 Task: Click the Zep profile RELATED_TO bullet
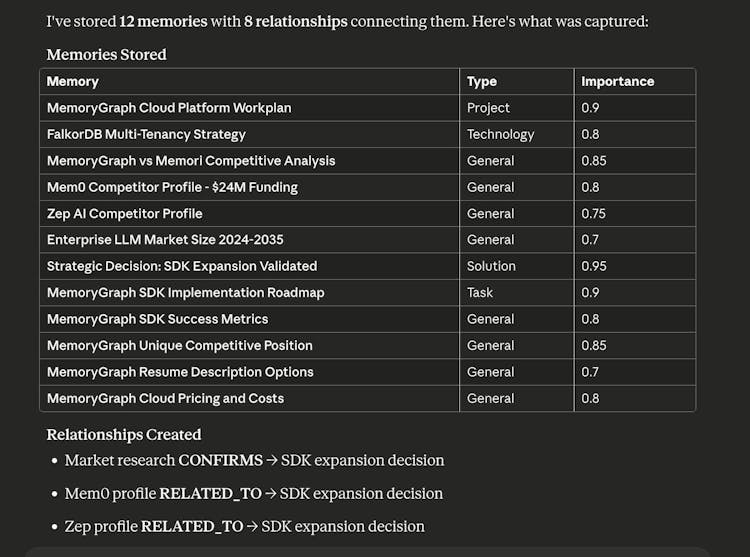point(244,527)
